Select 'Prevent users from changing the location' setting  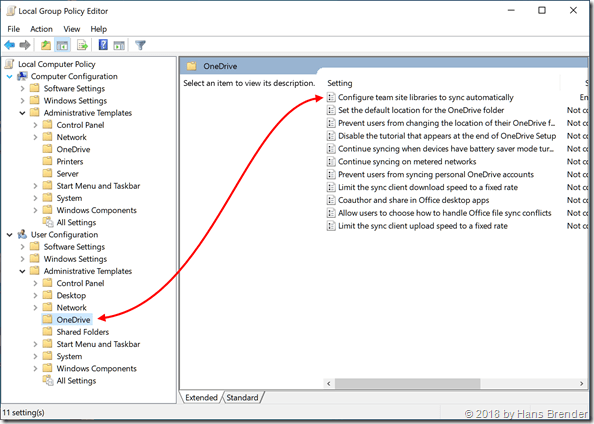click(x=447, y=123)
